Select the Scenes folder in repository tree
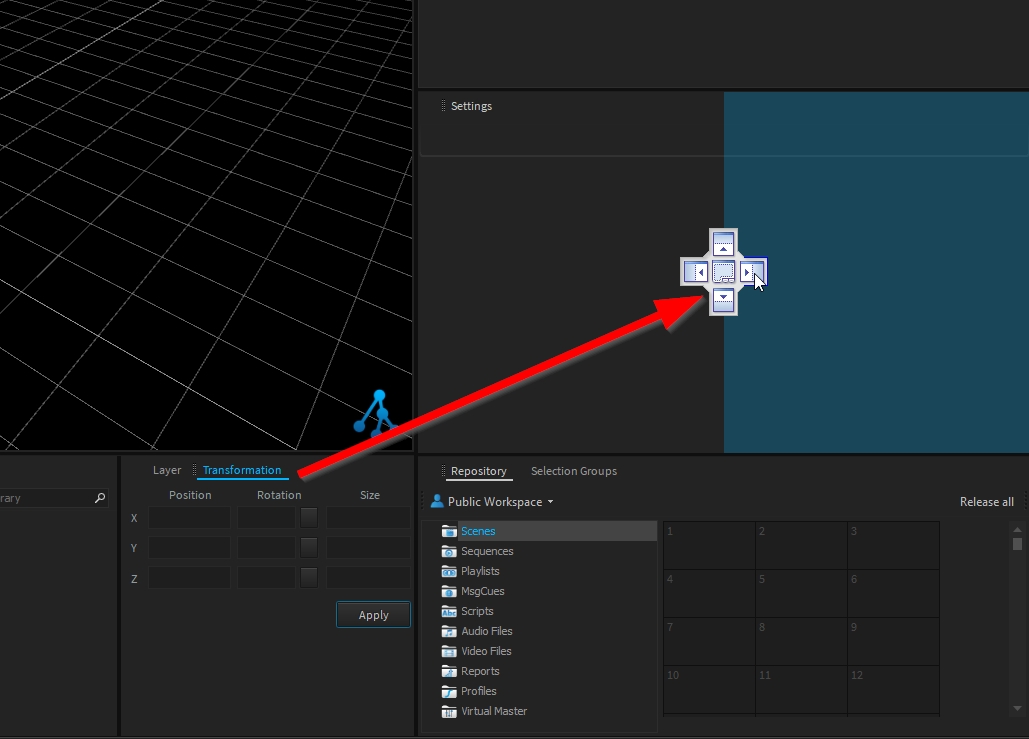Image resolution: width=1029 pixels, height=739 pixels. coord(478,532)
